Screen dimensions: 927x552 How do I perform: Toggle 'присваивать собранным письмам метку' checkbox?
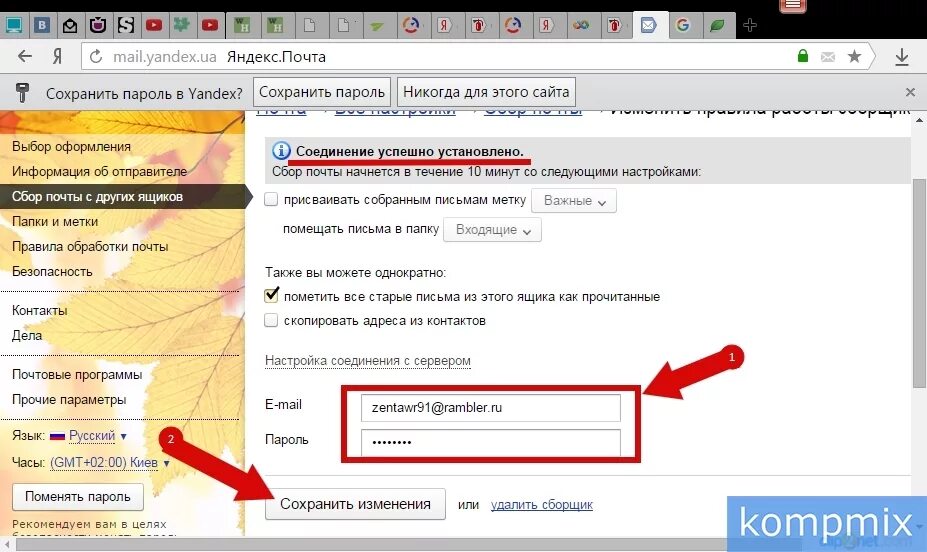point(271,199)
